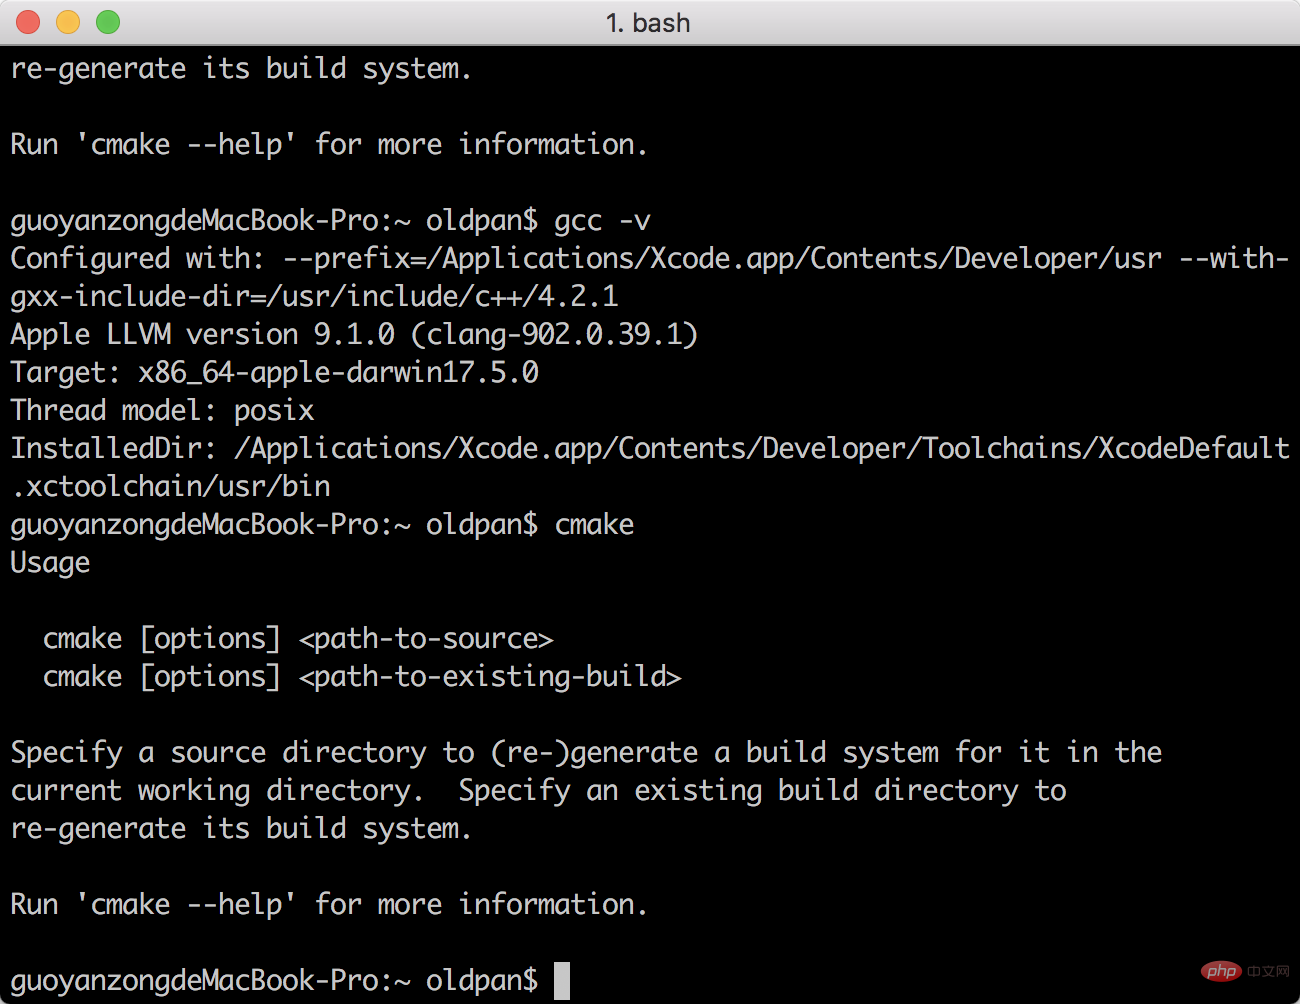
Task: Click '<path-to-source>' in usage line
Action: click(426, 639)
